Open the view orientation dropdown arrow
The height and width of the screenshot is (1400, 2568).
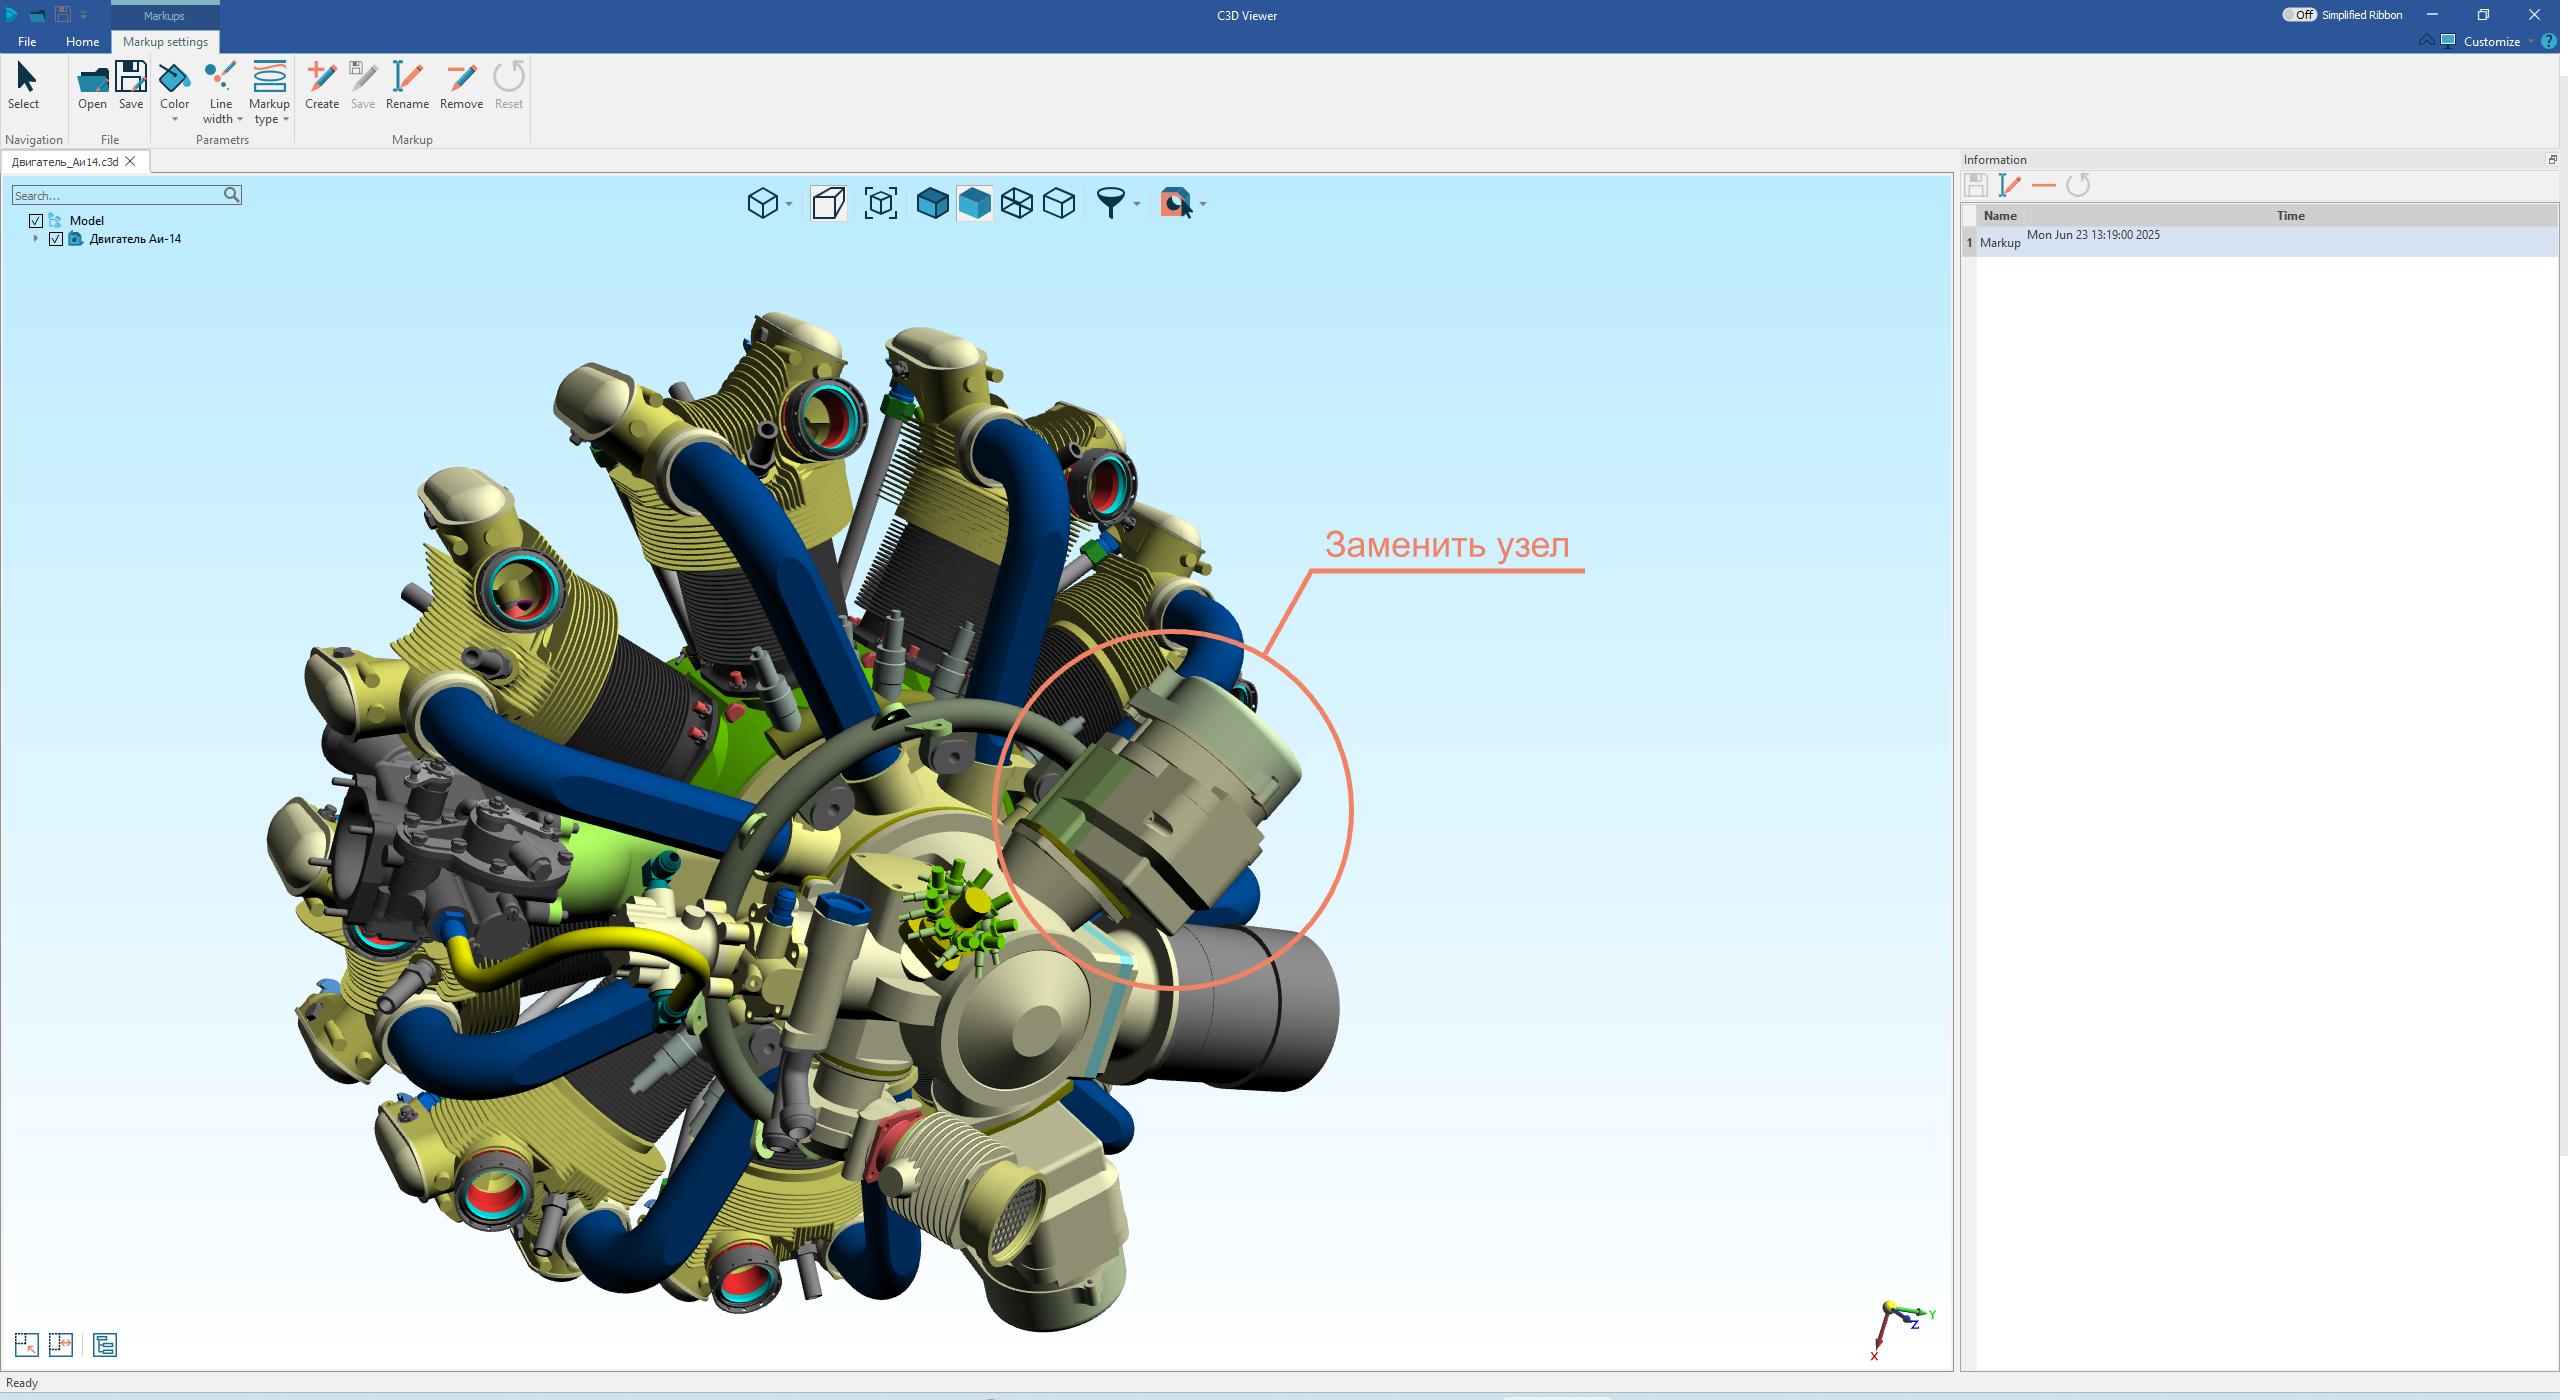(790, 204)
